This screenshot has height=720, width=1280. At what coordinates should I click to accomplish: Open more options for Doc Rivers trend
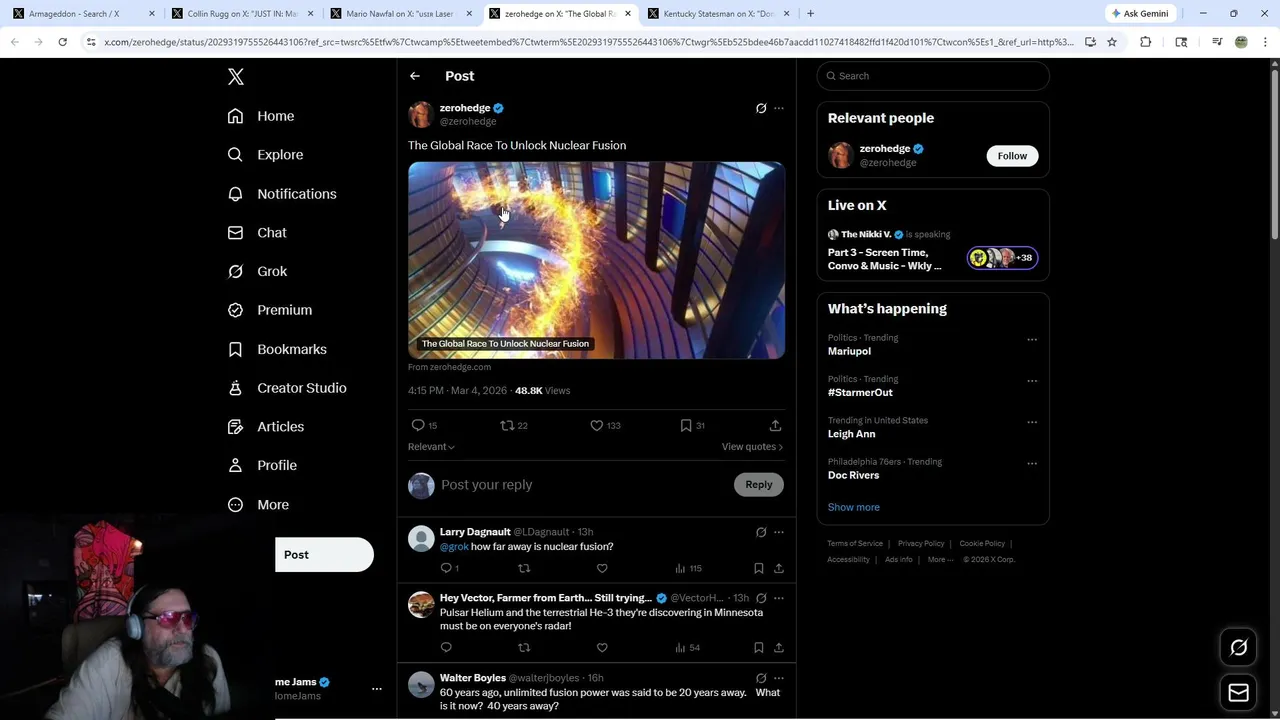[1032, 464]
